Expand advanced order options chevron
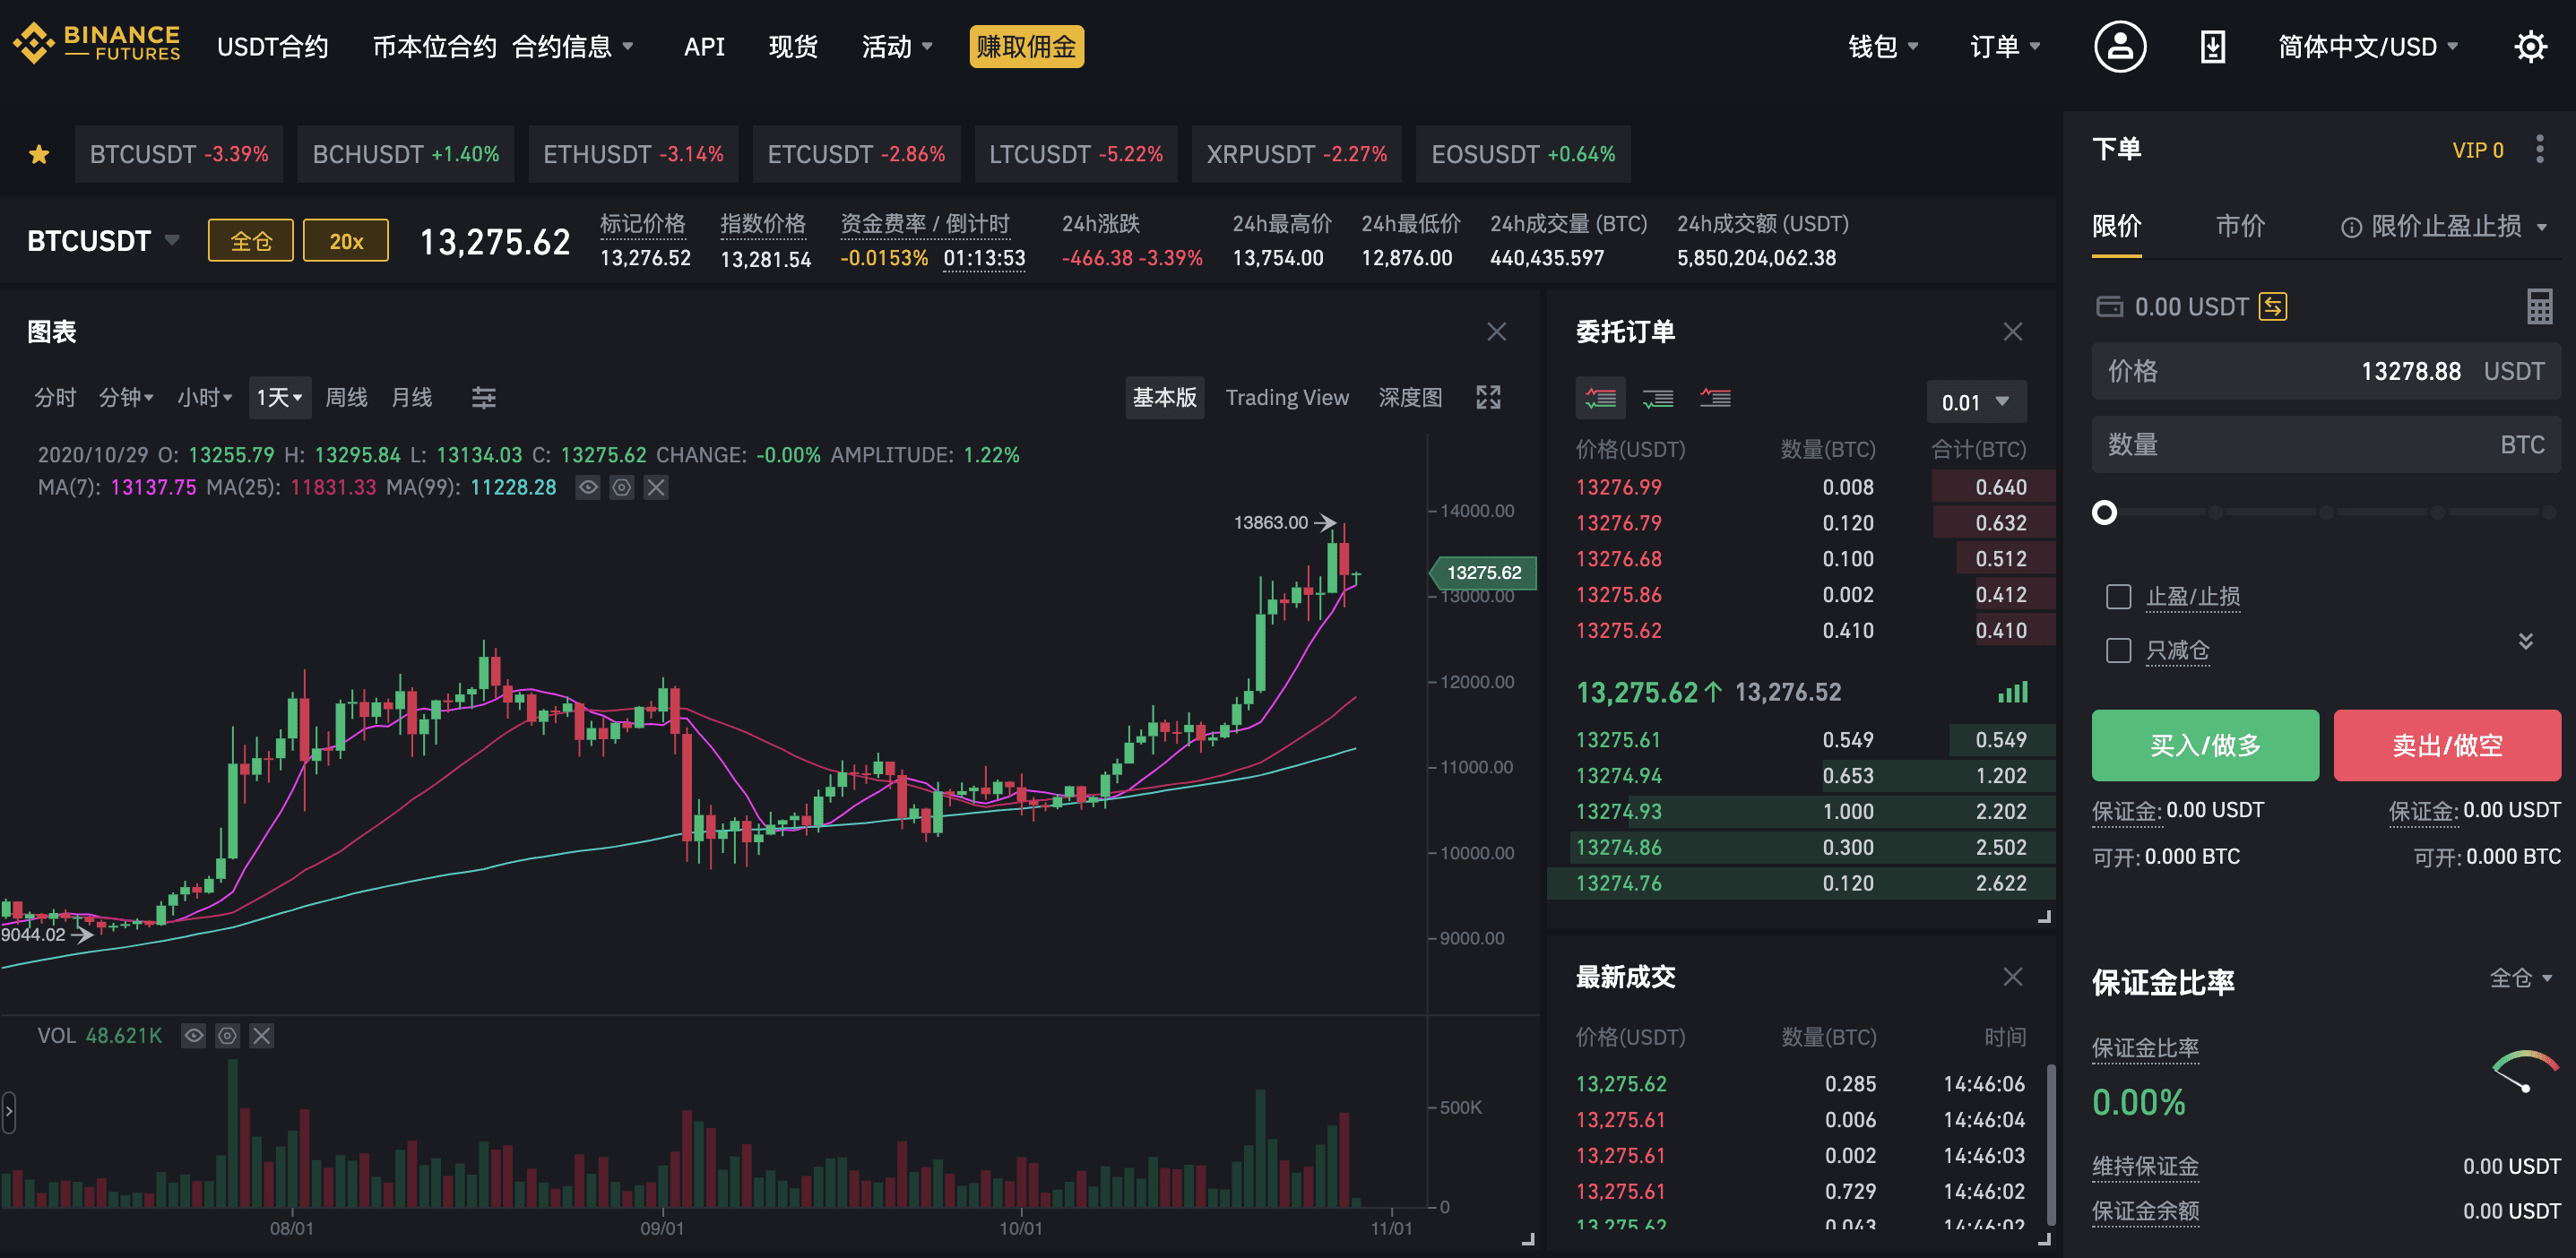Image resolution: width=2576 pixels, height=1258 pixels. point(2526,641)
